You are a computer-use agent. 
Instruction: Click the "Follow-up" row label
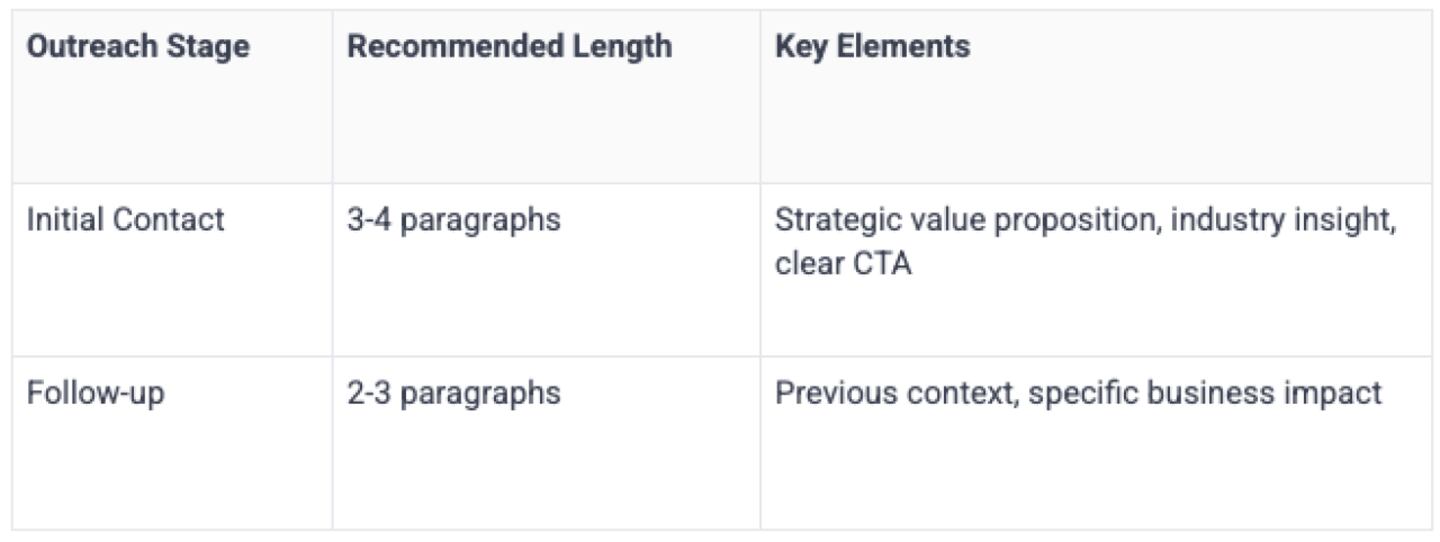click(x=96, y=393)
